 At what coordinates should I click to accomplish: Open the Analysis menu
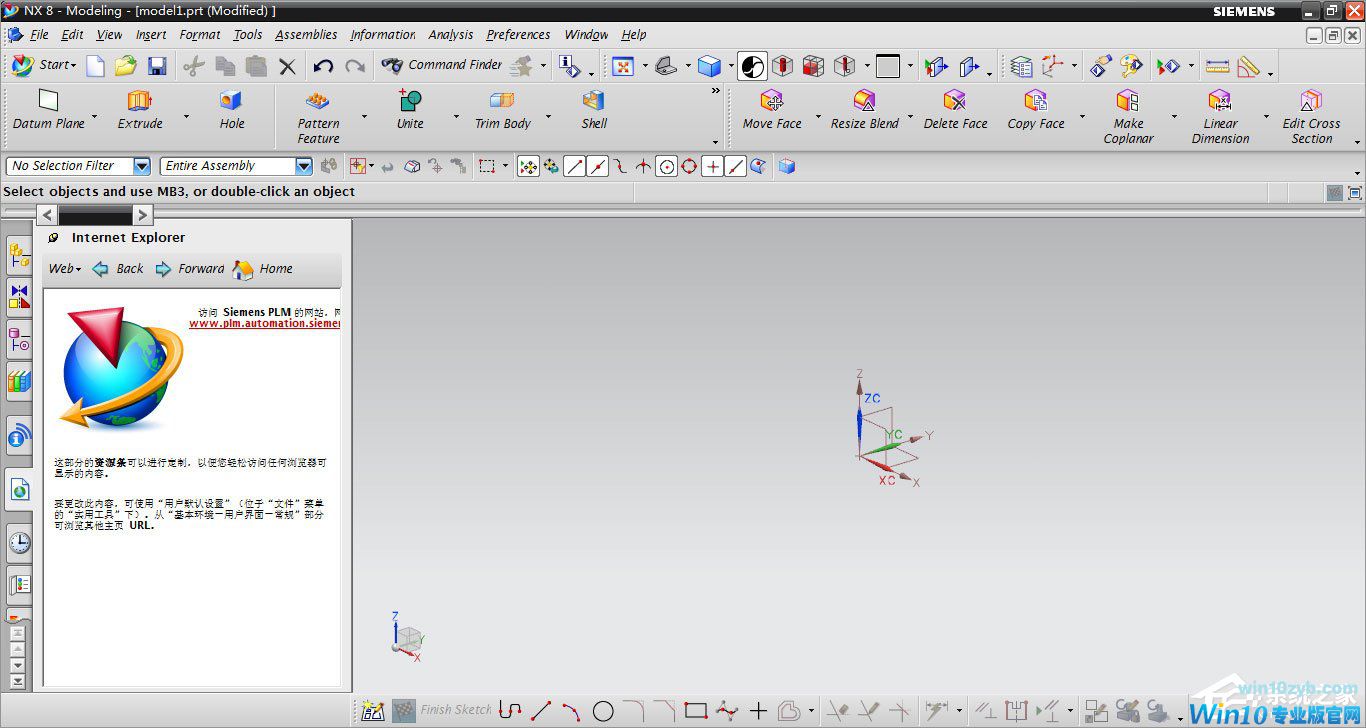450,34
